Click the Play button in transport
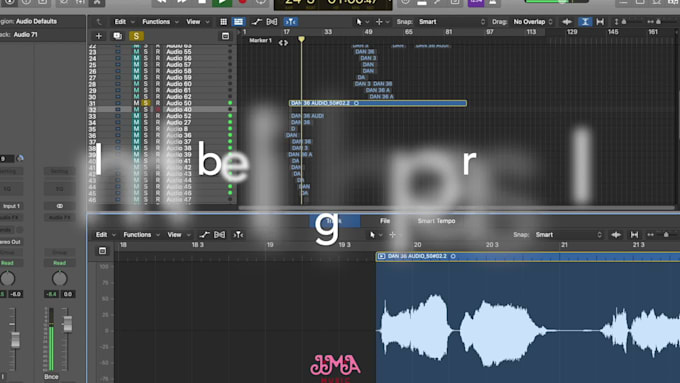680x383 pixels. 222,2
